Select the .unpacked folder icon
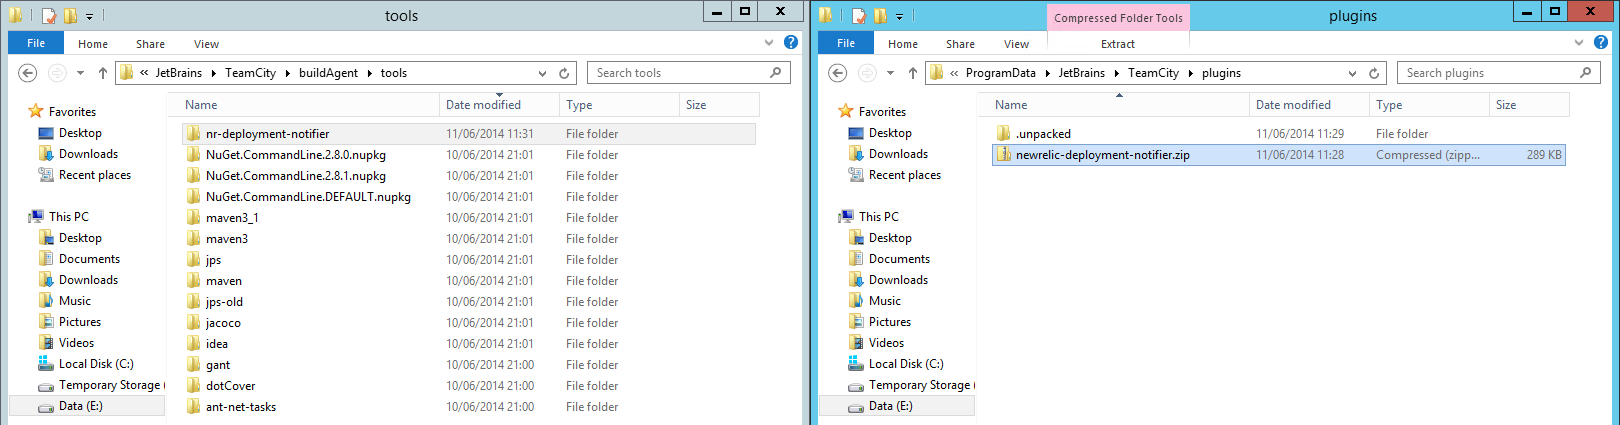 click(1004, 134)
